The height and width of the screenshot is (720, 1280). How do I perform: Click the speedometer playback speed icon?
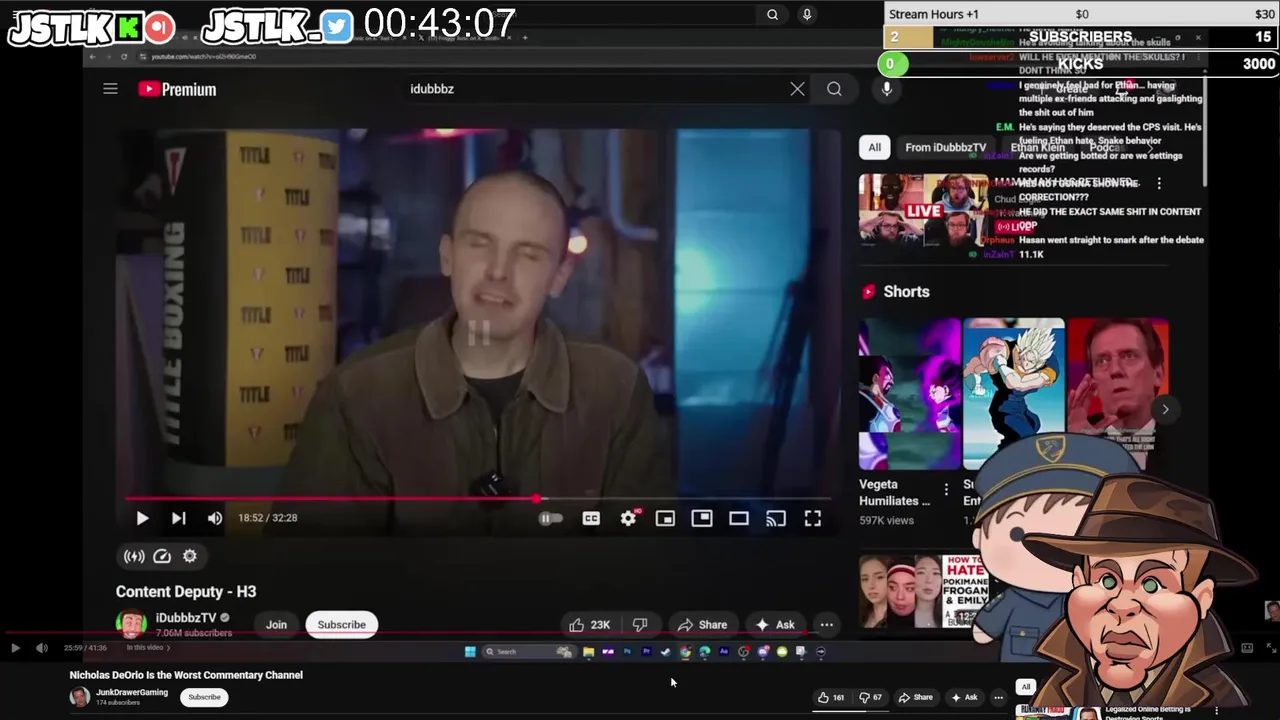pos(162,556)
